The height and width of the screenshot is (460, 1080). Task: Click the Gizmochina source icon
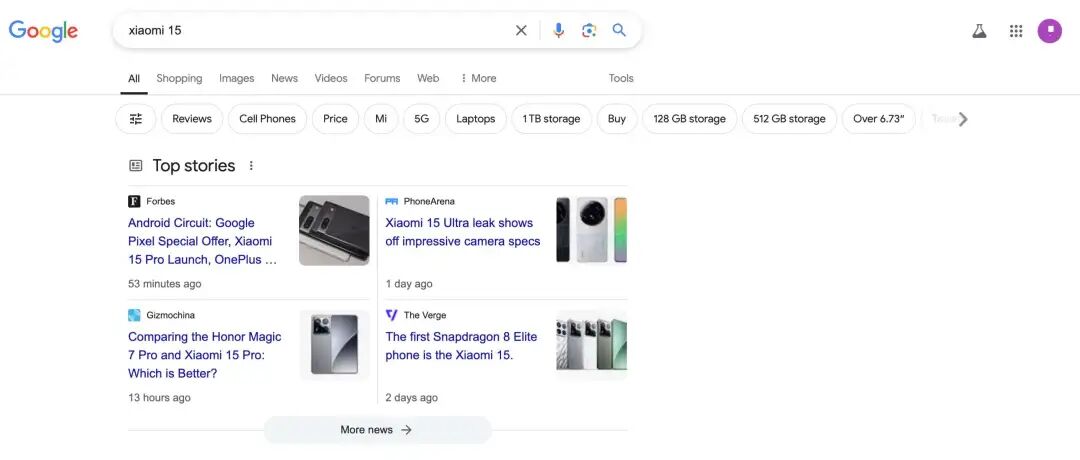[134, 315]
